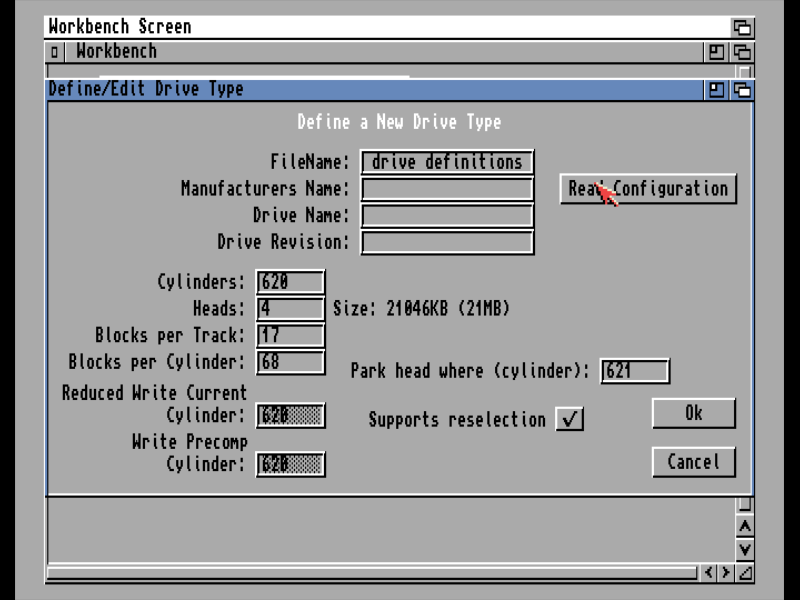
Task: Click the Workbench window scroll left arrow
Action: tap(708, 573)
